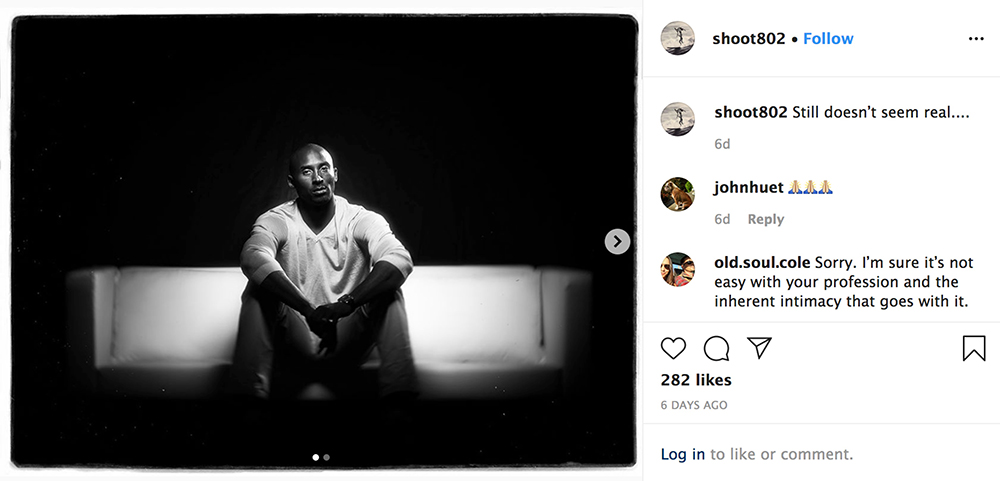The height and width of the screenshot is (481, 1000).
Task: Click Log in to comment
Action: (683, 454)
